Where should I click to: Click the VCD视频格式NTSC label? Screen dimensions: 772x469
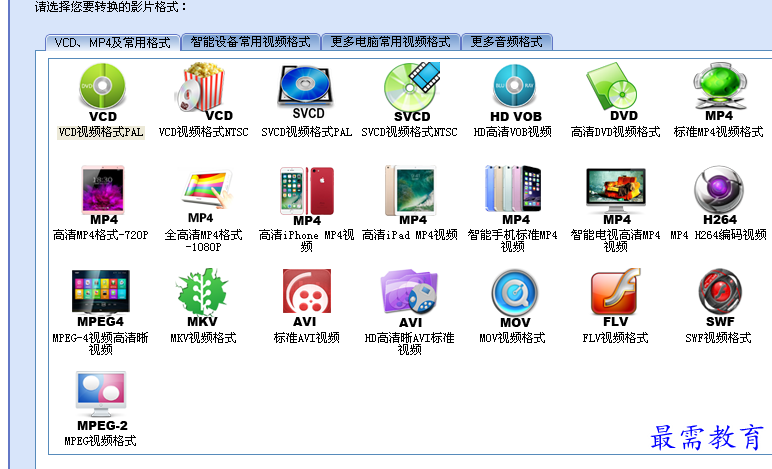tap(203, 132)
